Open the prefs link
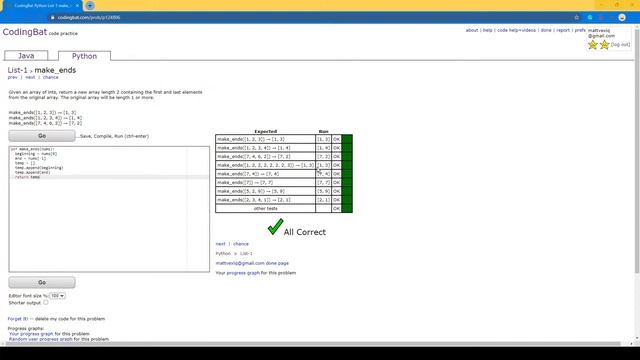This screenshot has width=640, height=360. 580,30
